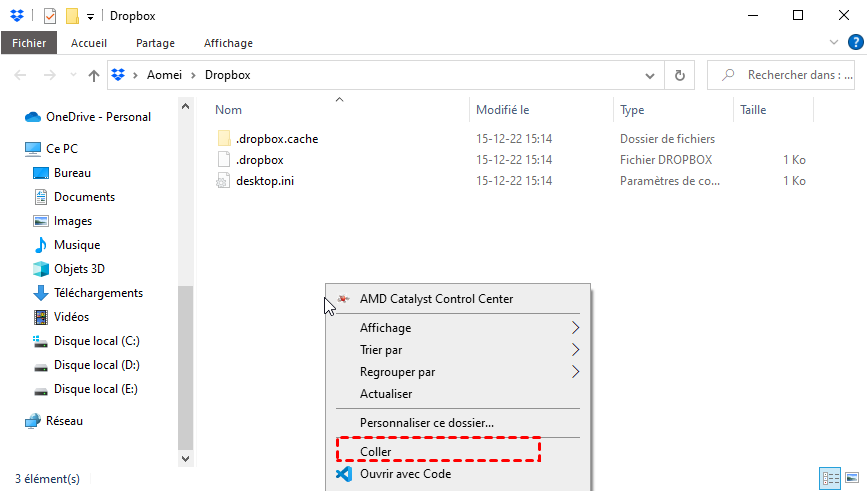Expand the ribbon using the chevron arrow
This screenshot has width=868, height=491.
(x=835, y=43)
